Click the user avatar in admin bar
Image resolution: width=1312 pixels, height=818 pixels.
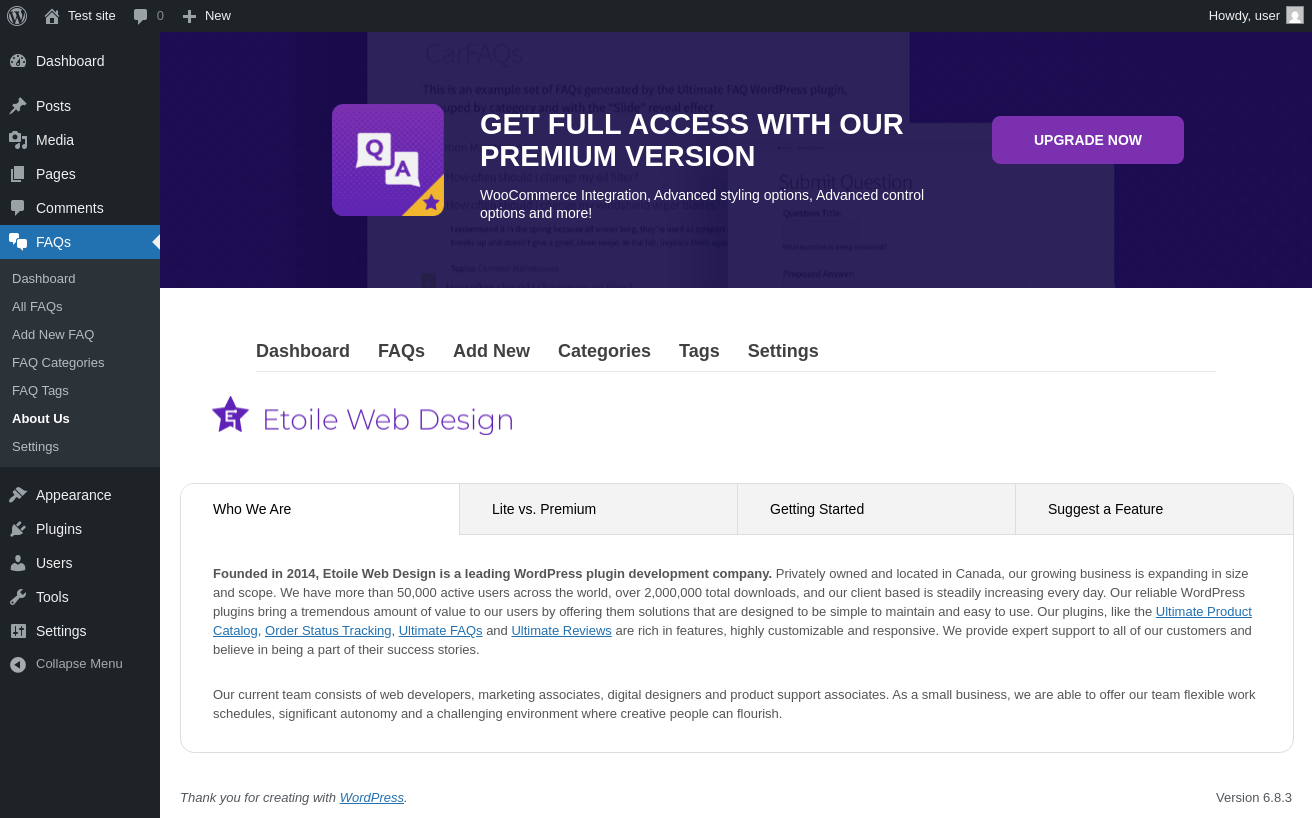(x=1295, y=16)
